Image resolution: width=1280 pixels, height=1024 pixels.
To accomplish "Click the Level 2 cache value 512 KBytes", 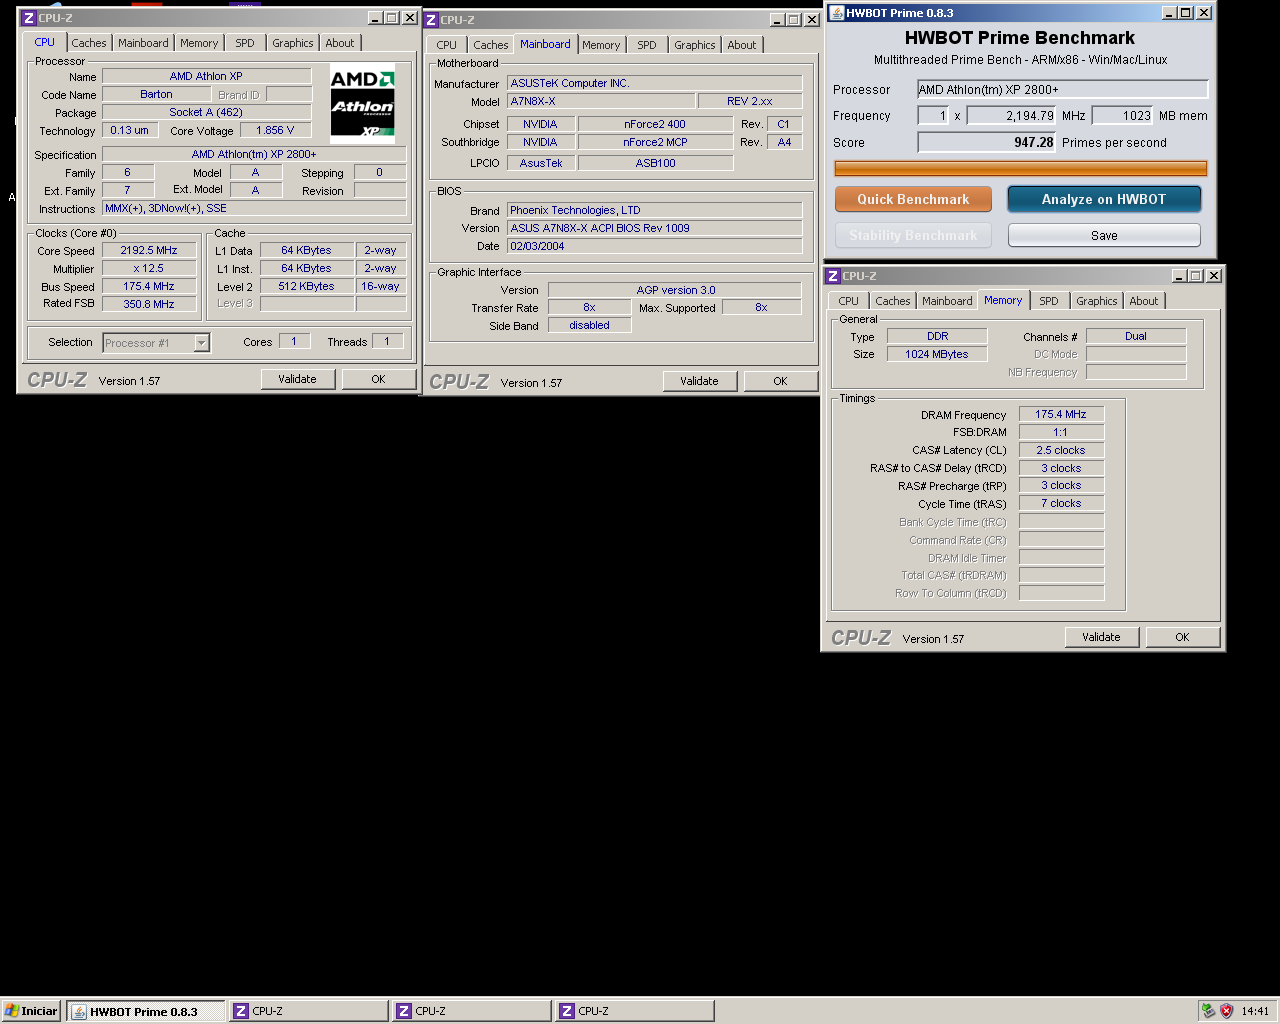I will [307, 286].
